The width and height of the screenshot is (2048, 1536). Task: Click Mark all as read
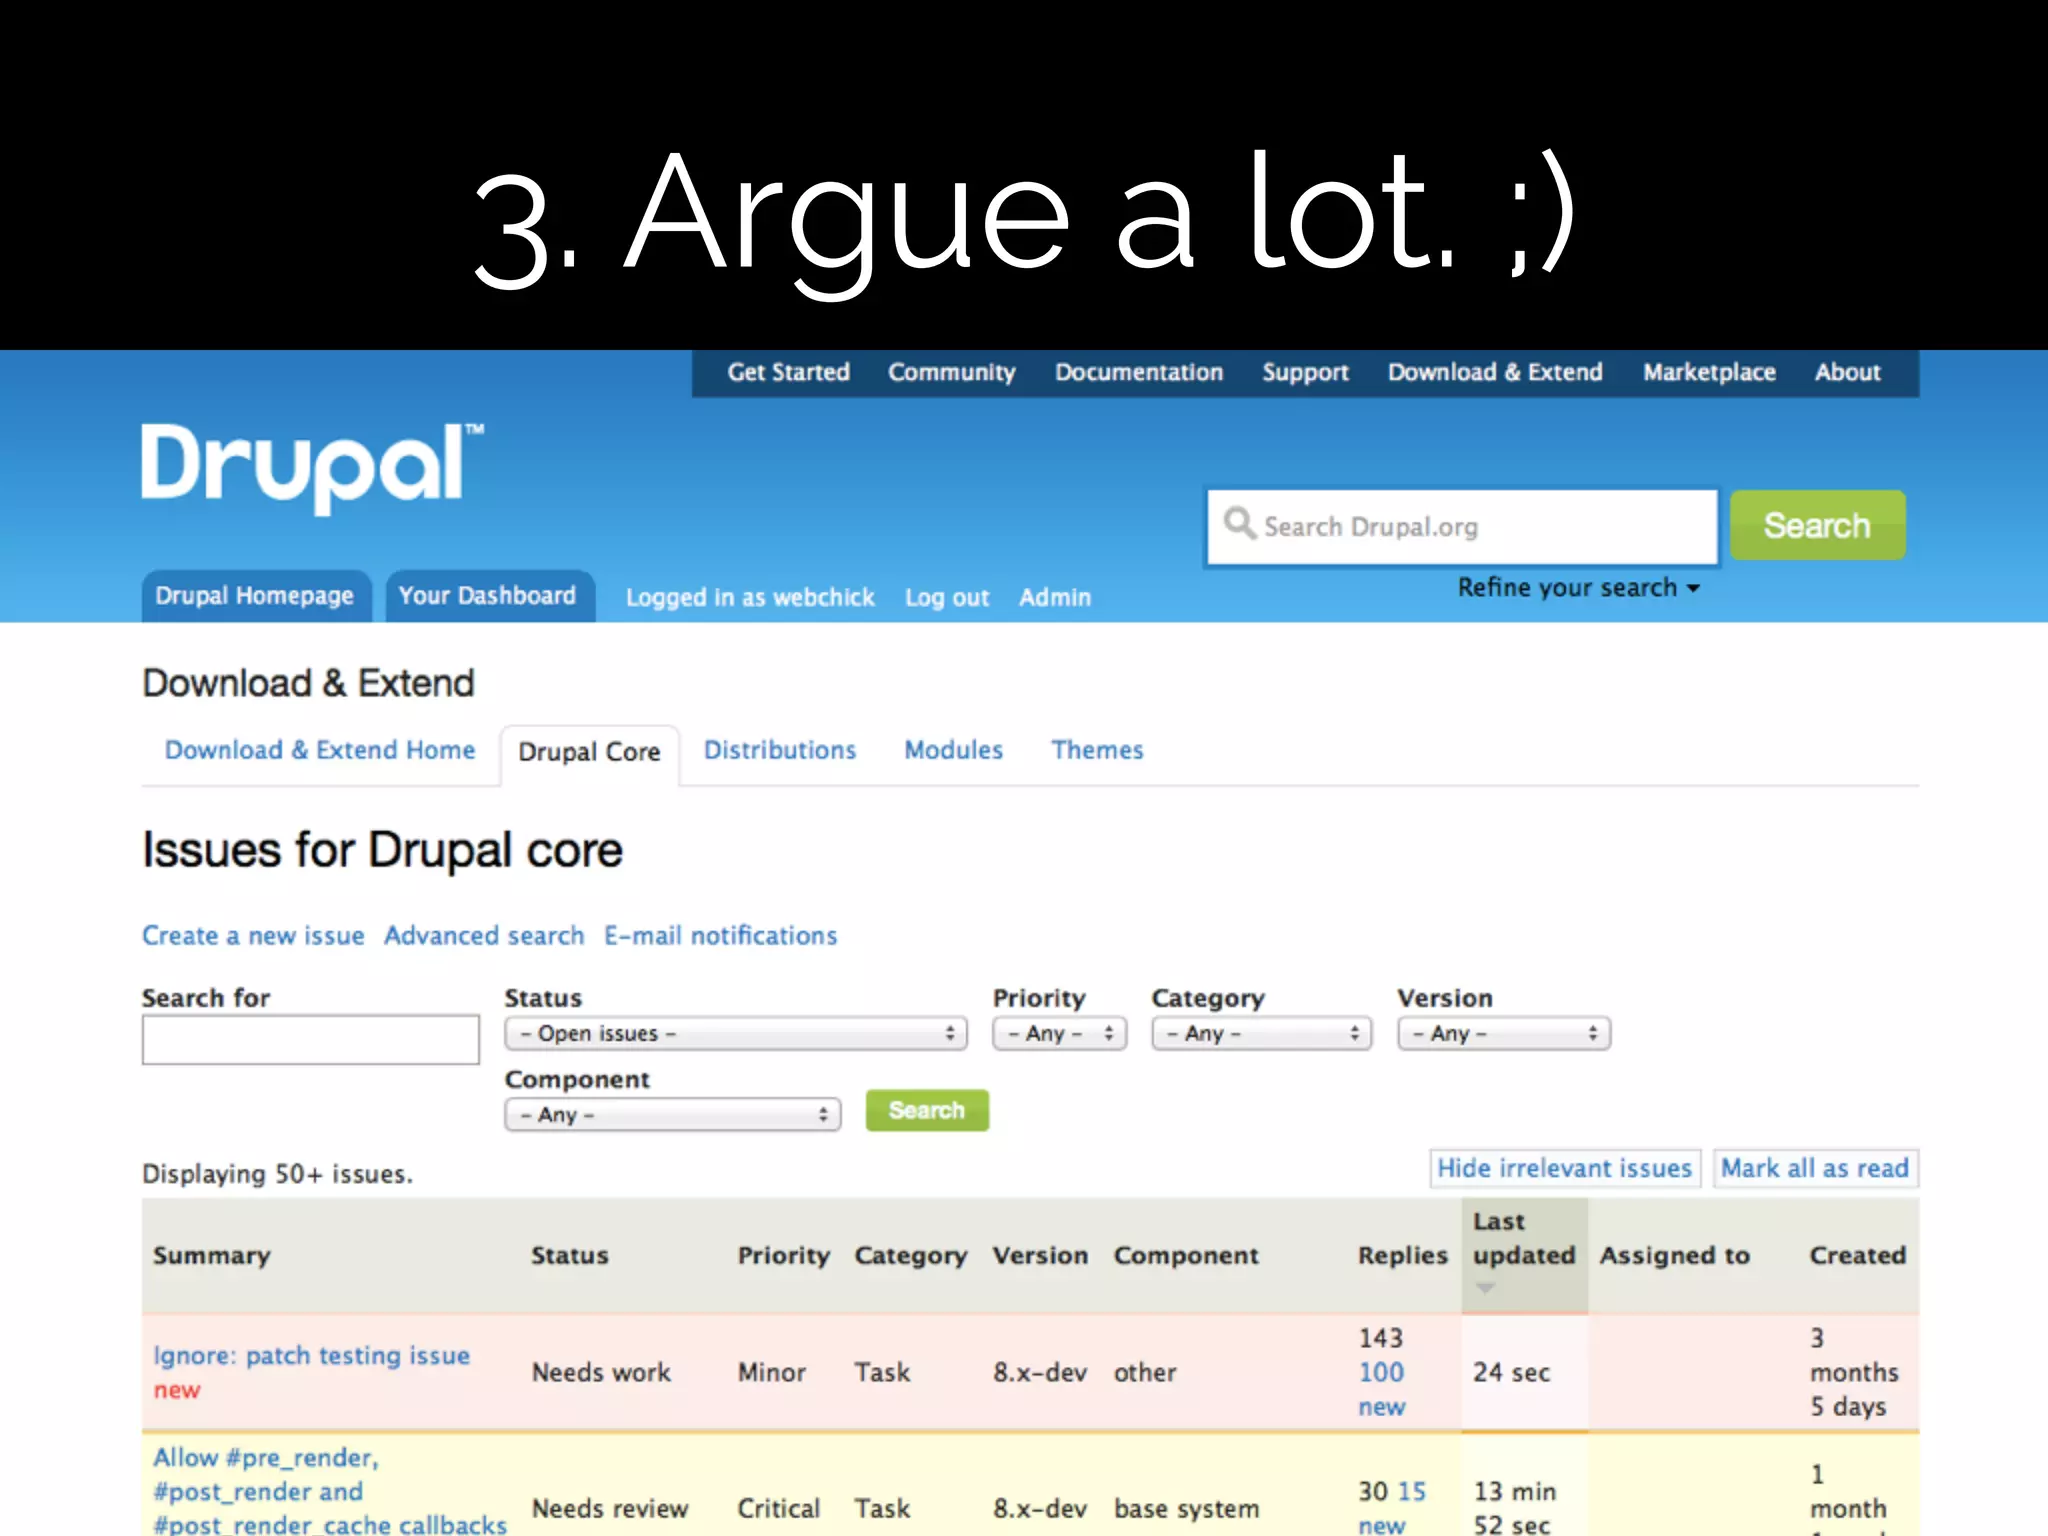pos(1815,1168)
